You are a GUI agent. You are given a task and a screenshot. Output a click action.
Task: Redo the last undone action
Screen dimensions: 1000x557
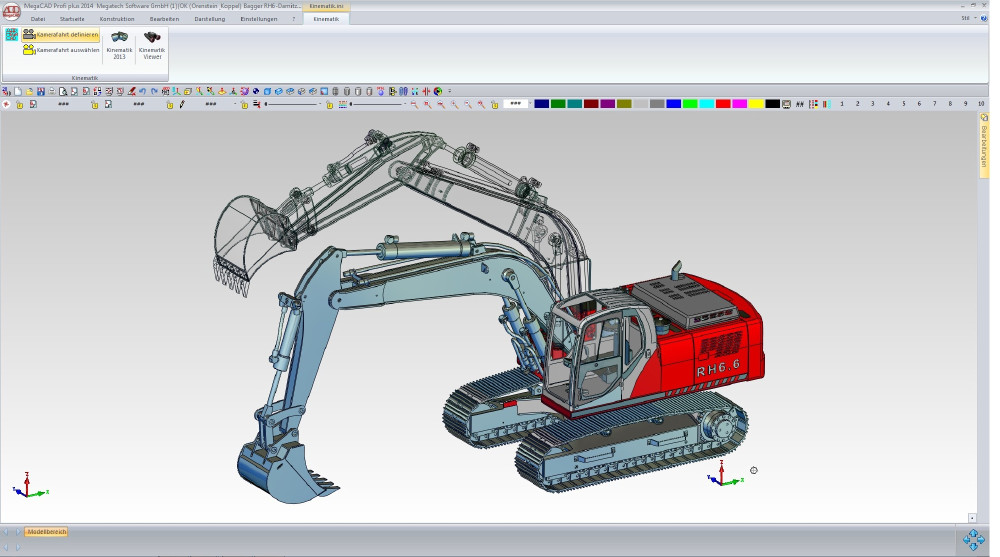154,91
